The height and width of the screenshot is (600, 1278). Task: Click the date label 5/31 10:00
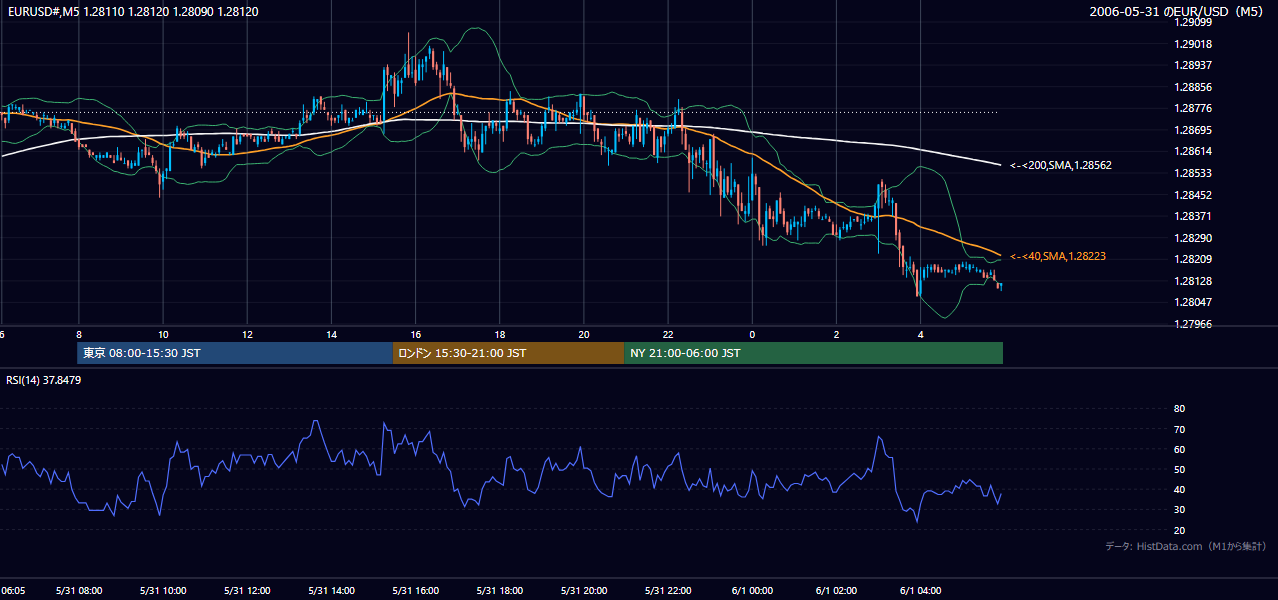coord(162,591)
